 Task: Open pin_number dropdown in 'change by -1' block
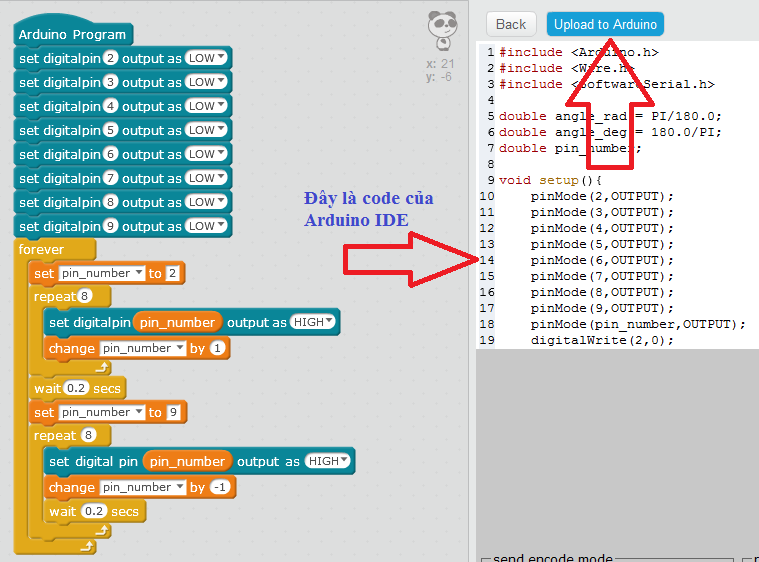click(143, 487)
